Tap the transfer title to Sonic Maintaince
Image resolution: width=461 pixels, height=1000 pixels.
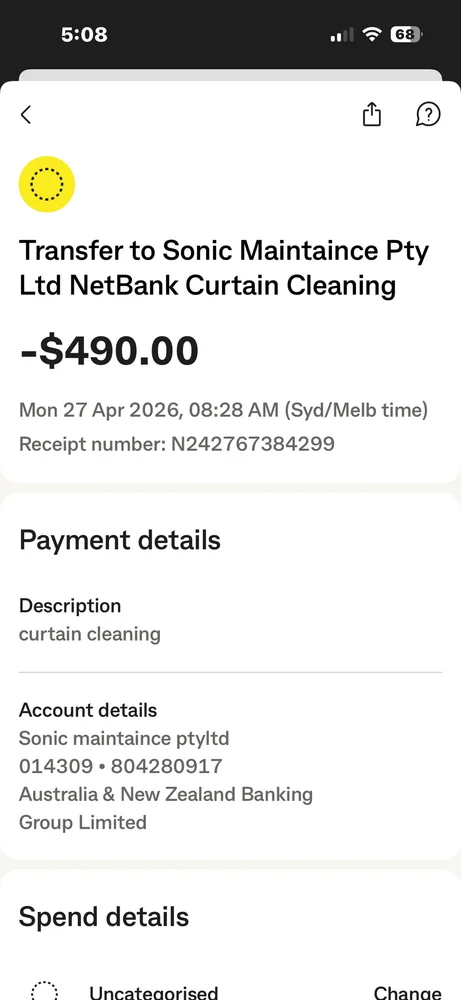pos(224,268)
